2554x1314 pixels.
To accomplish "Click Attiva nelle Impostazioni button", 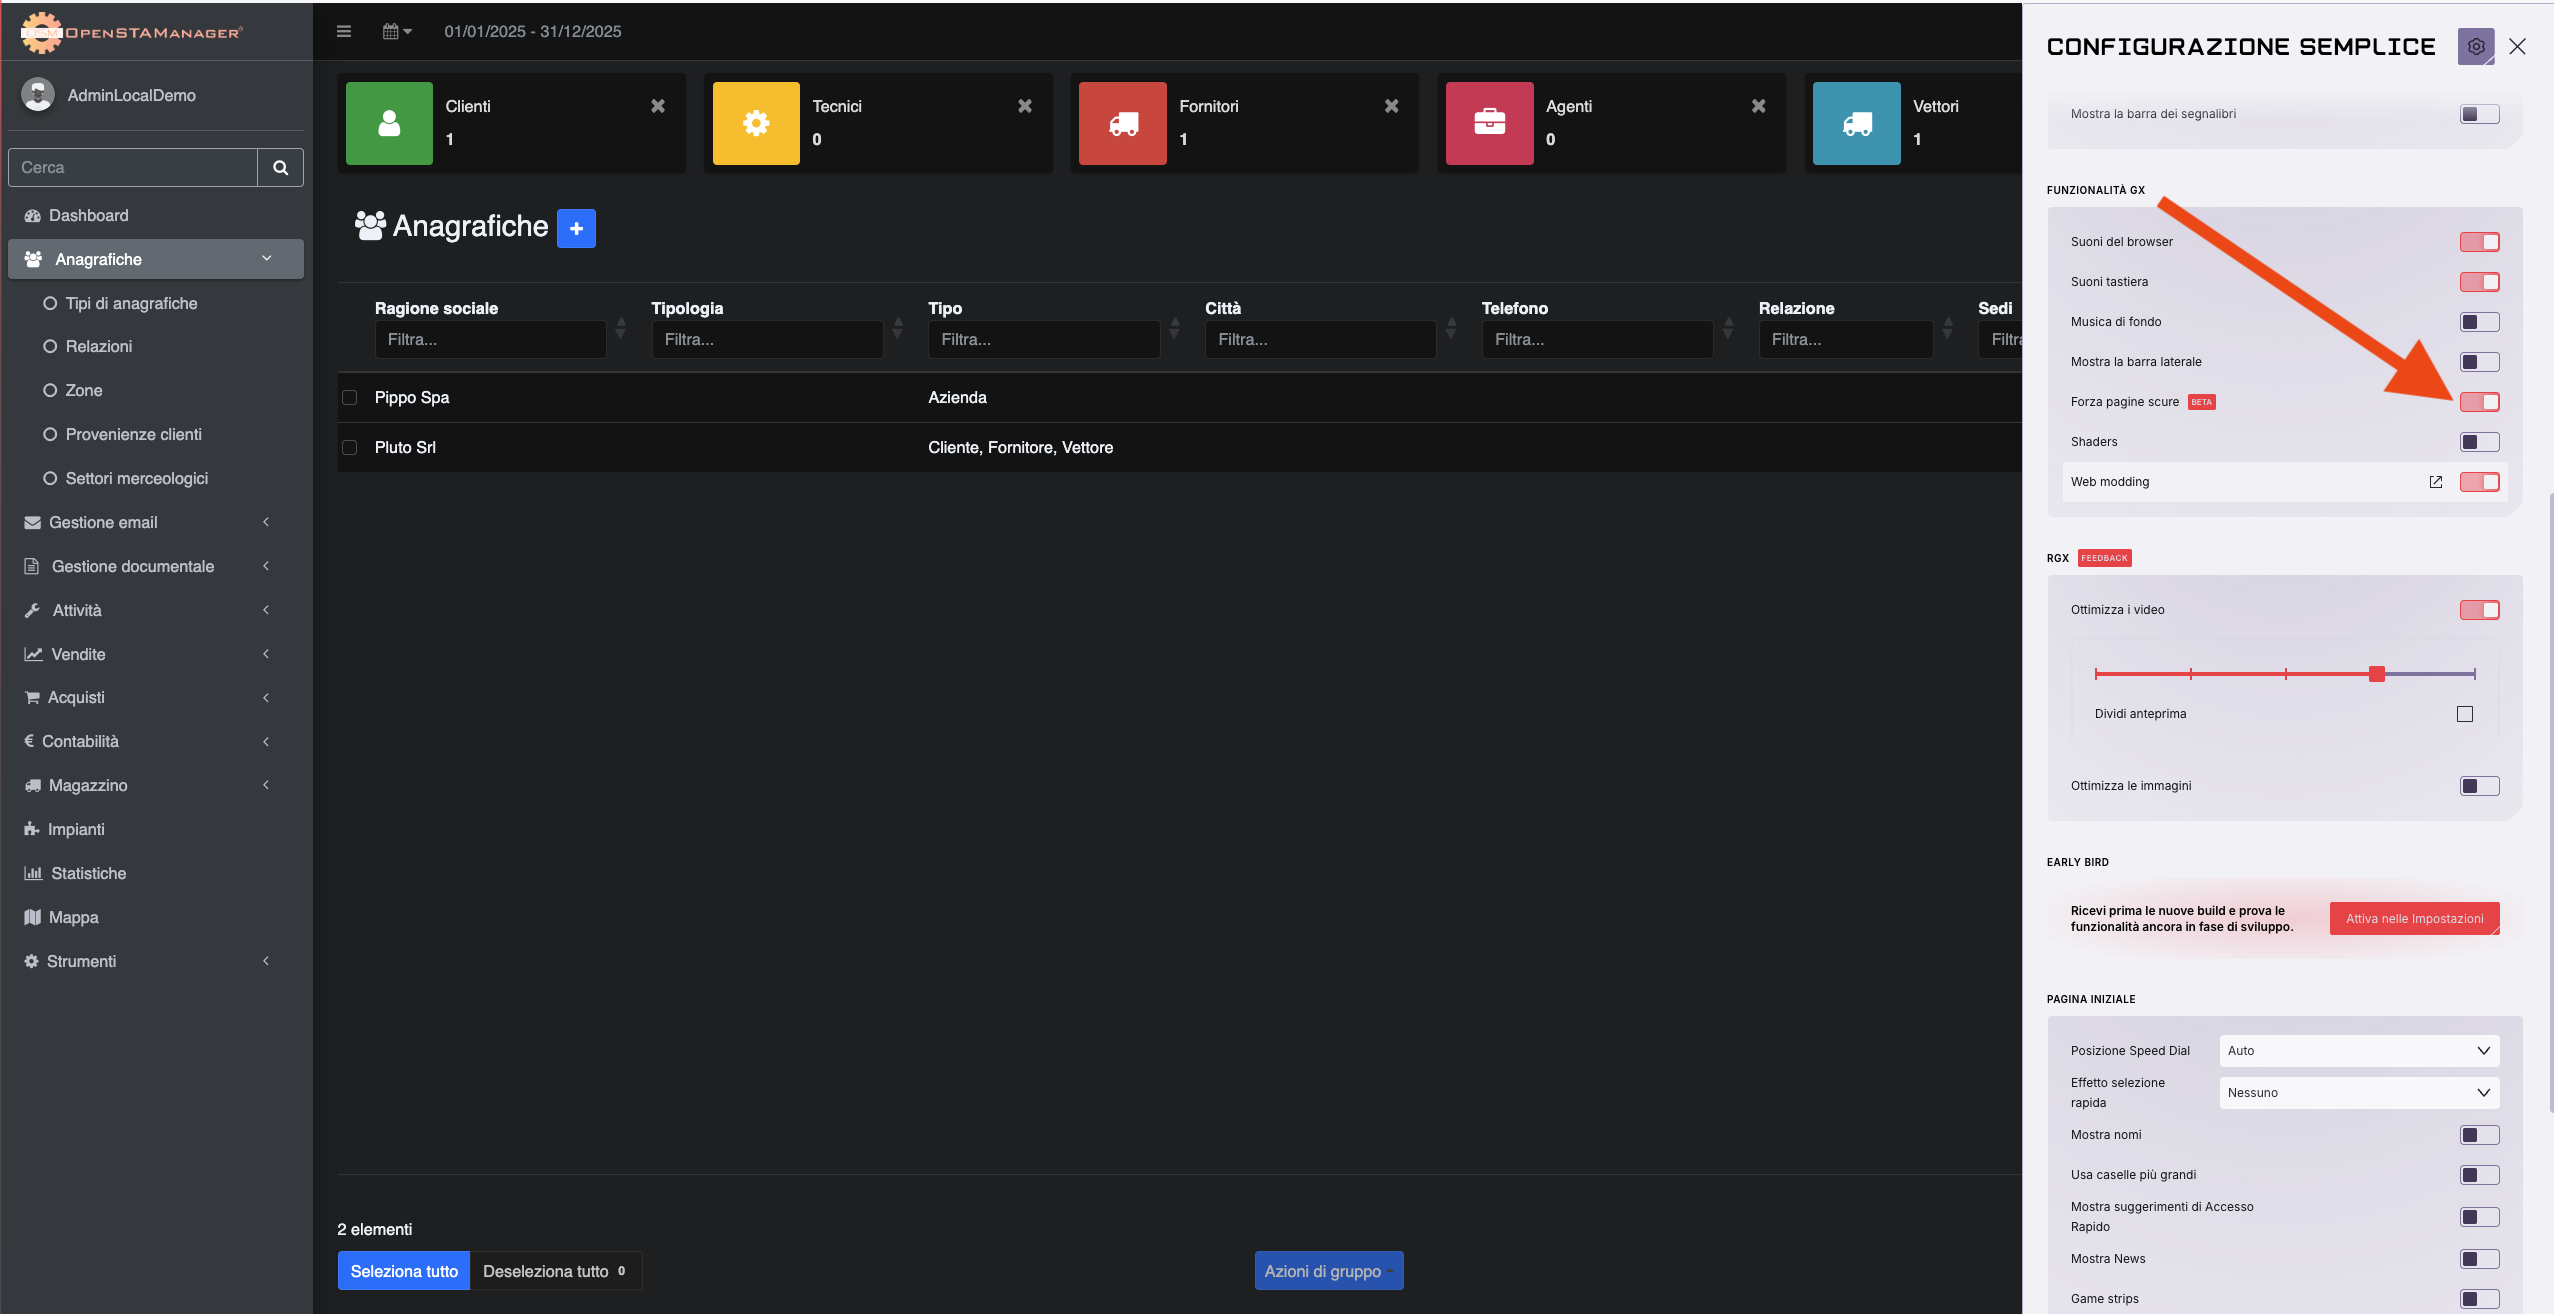I will pos(2414,919).
